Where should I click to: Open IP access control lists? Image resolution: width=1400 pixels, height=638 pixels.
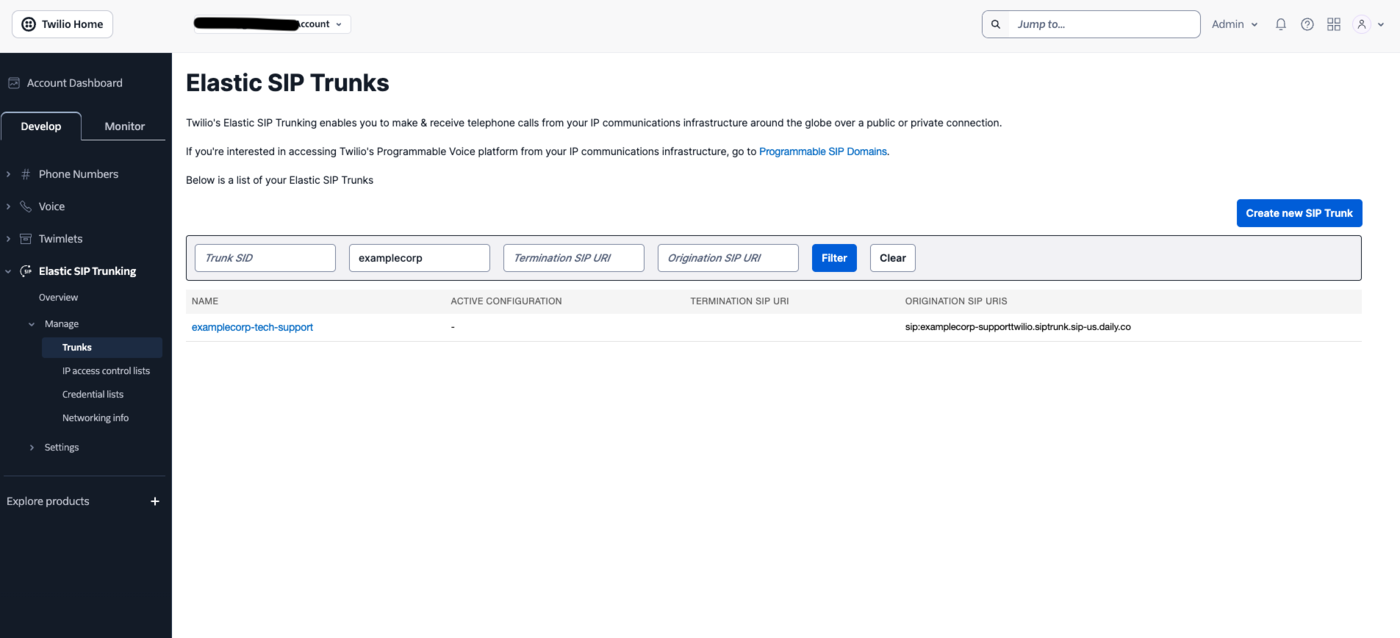point(106,371)
